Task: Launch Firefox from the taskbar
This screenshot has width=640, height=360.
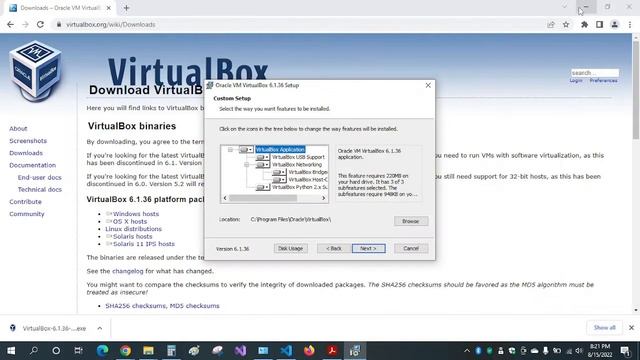Action: click(x=309, y=351)
